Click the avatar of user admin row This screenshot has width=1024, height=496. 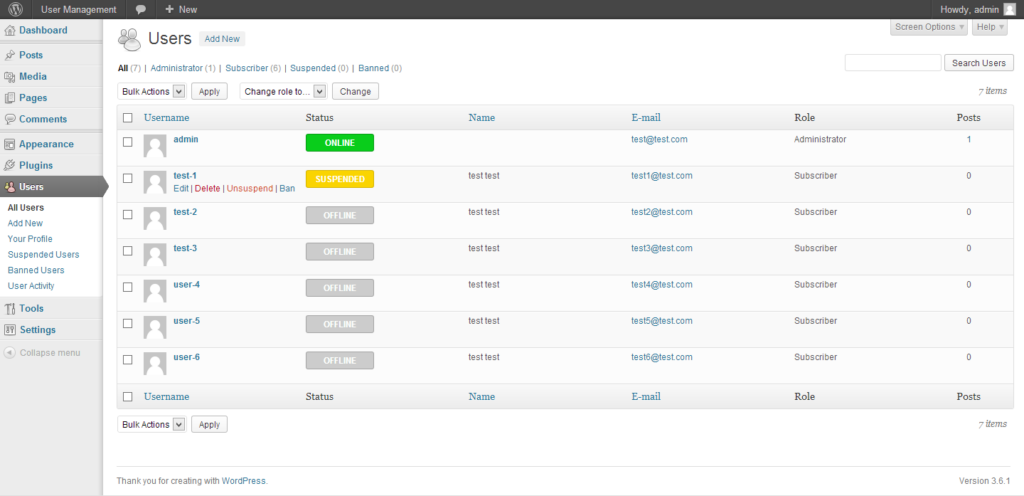155,146
